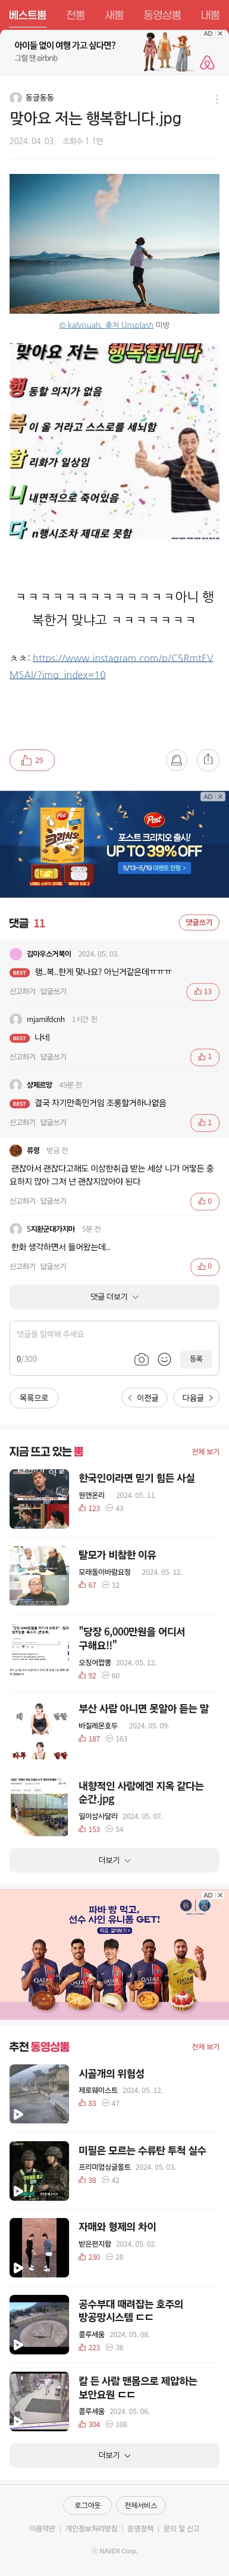Go to next post with 다음글

pyautogui.click(x=197, y=1398)
